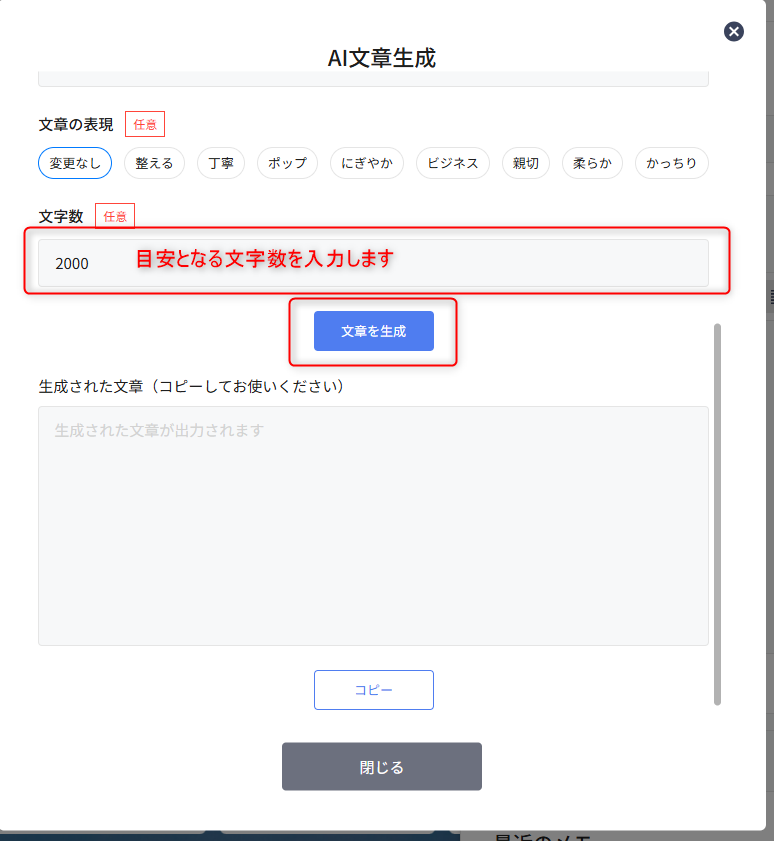The image size is (774, 841).
Task: Choose the 整える expression option
Action: pos(154,163)
